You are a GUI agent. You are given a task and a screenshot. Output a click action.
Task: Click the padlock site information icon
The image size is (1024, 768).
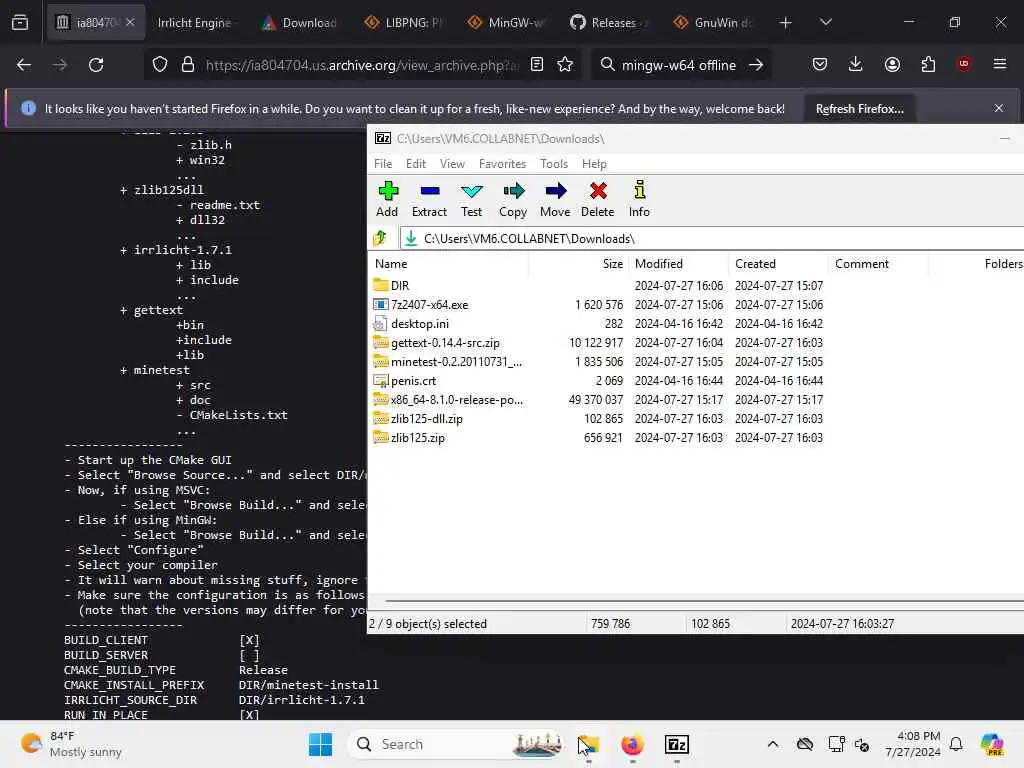pos(188,65)
